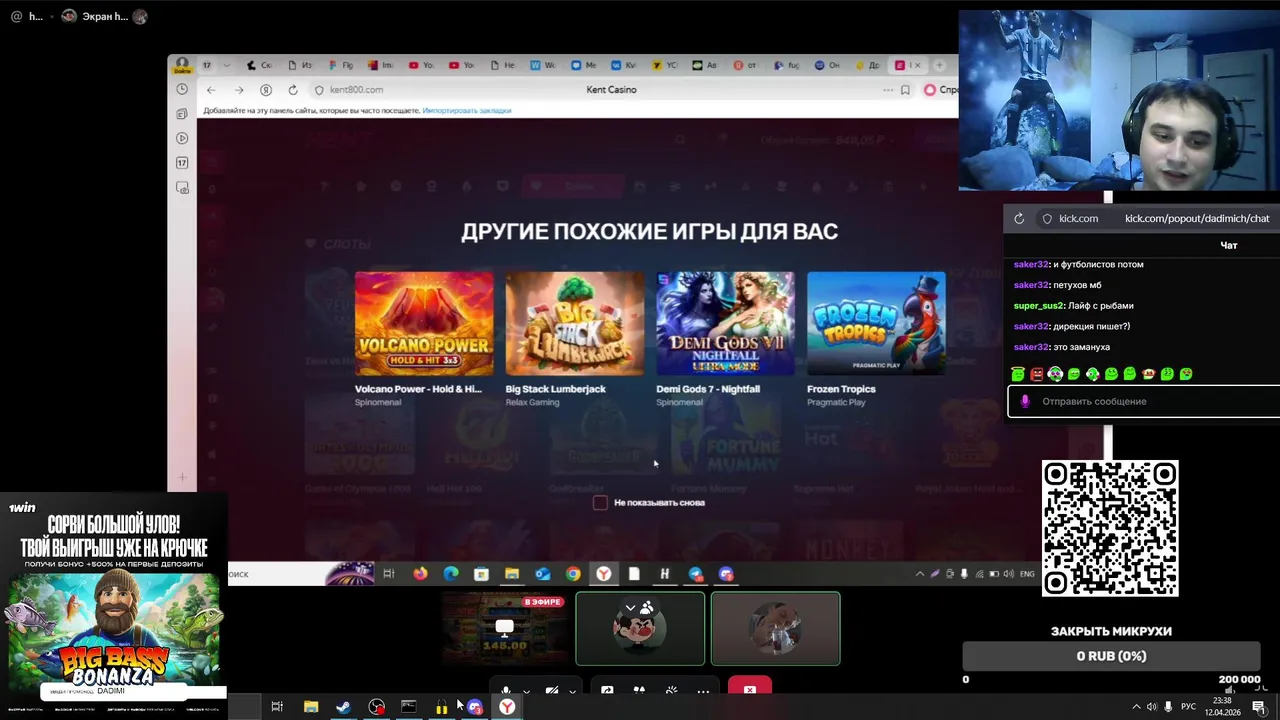1280x720 pixels.
Task: Expand the tab list chevron next to 17
Action: click(x=227, y=65)
